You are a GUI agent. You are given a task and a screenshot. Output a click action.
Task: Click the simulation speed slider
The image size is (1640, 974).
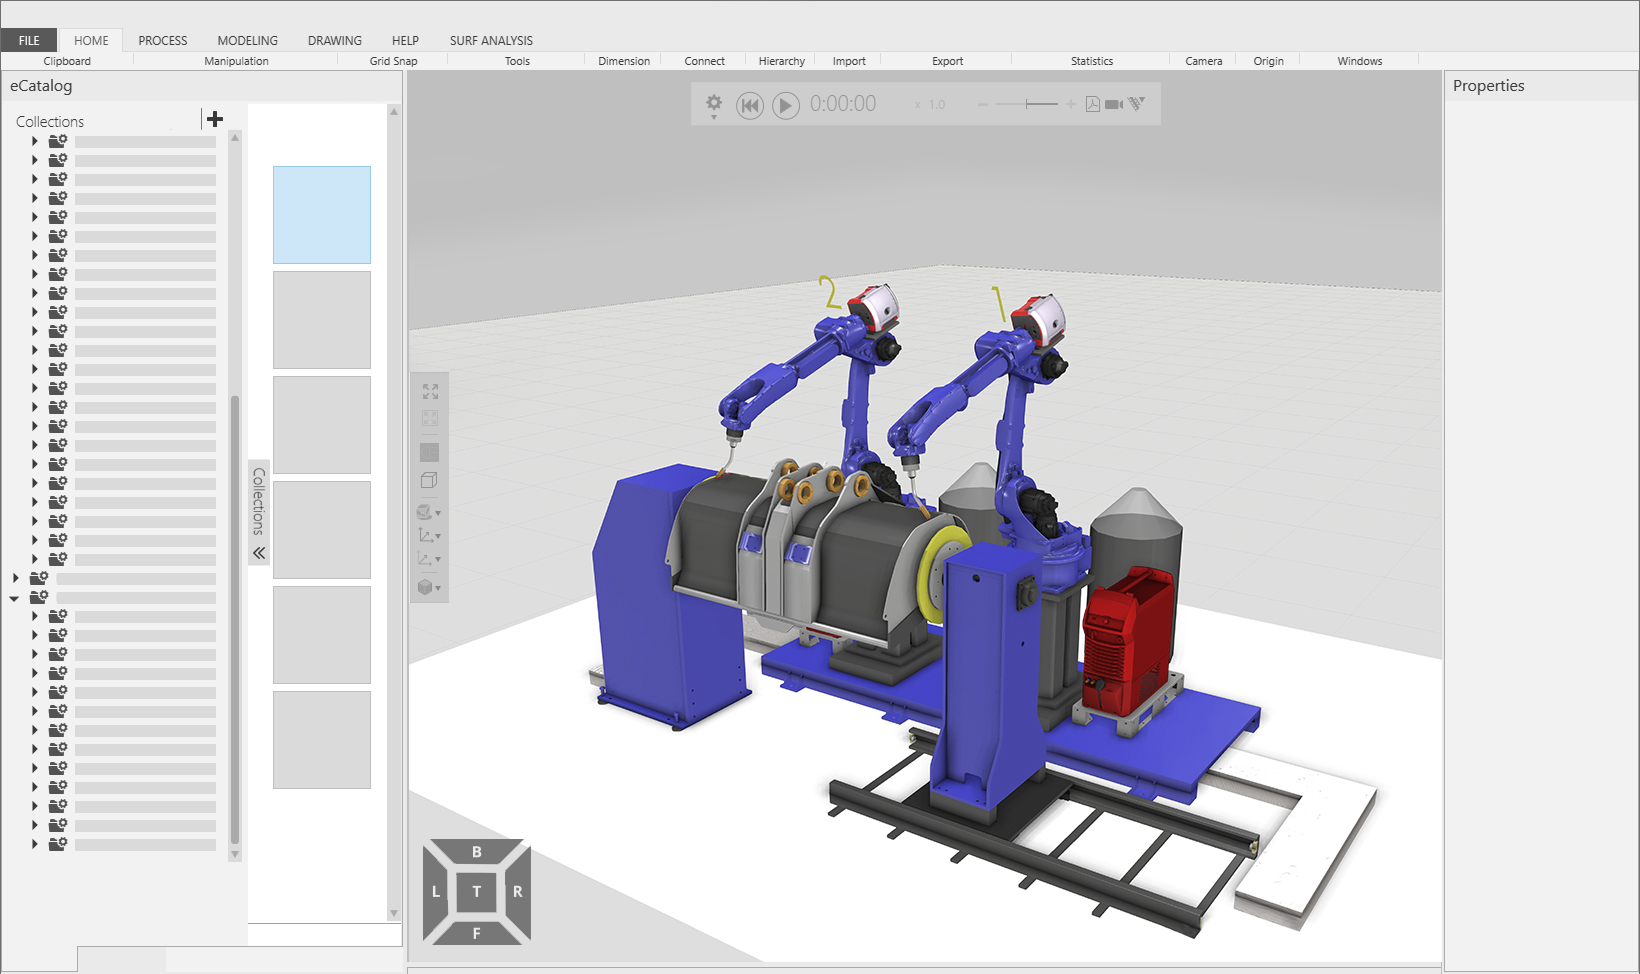[1027, 104]
